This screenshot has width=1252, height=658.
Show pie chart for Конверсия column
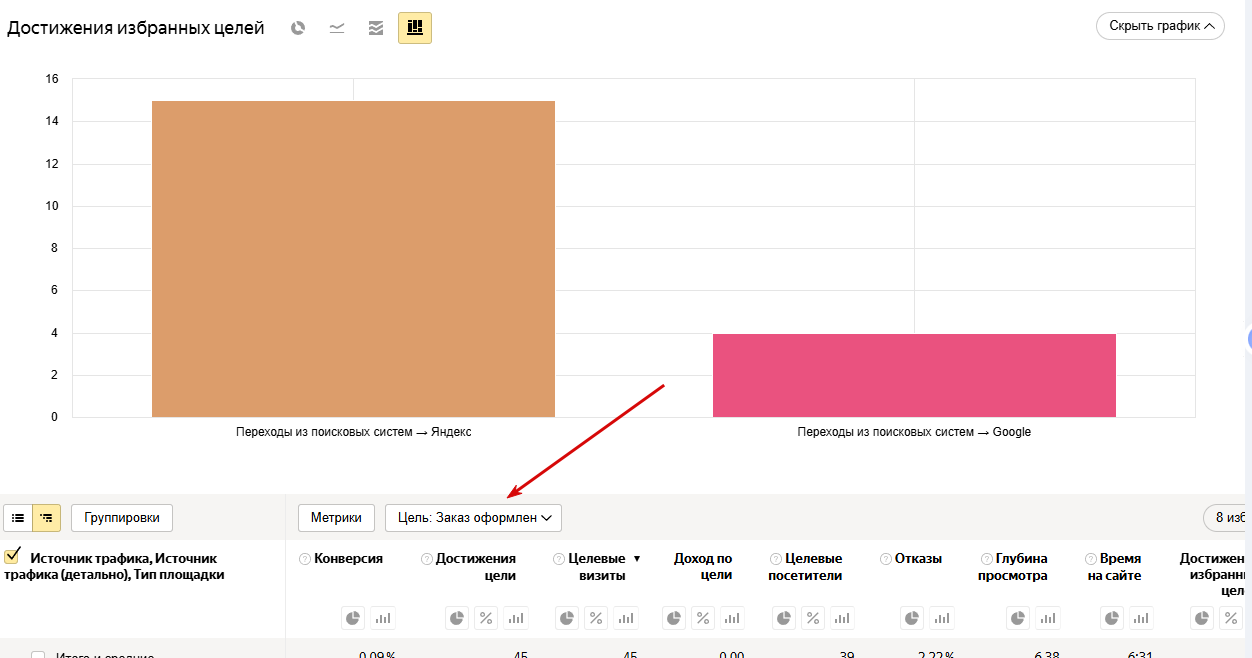point(353,618)
